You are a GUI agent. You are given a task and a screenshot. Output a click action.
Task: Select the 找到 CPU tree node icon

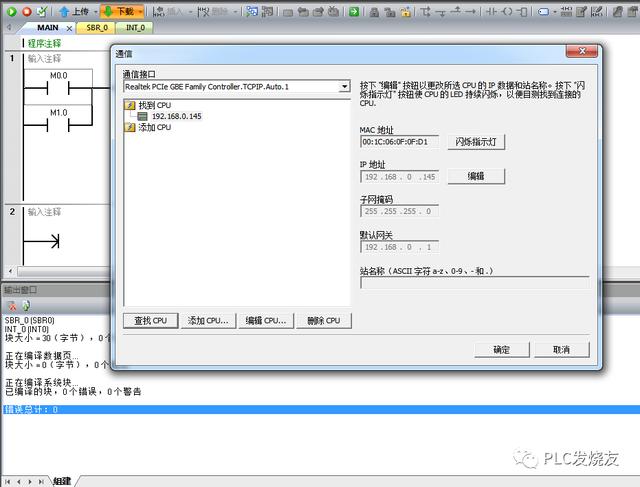(x=130, y=105)
